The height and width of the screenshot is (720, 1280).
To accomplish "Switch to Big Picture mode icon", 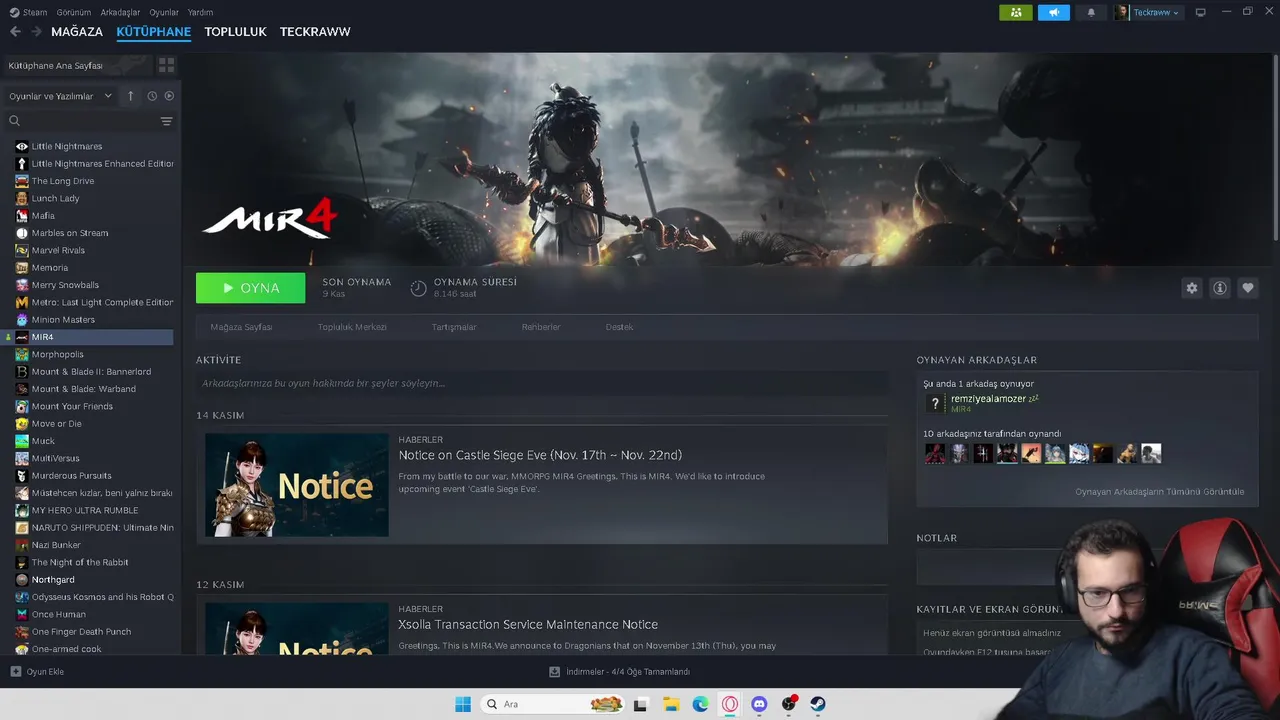I will click(x=1201, y=12).
